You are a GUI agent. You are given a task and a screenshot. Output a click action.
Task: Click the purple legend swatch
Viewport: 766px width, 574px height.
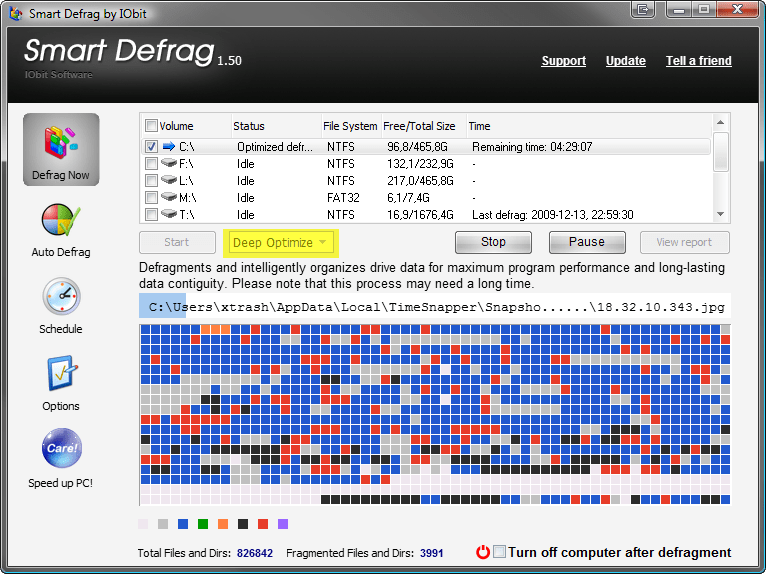(283, 524)
